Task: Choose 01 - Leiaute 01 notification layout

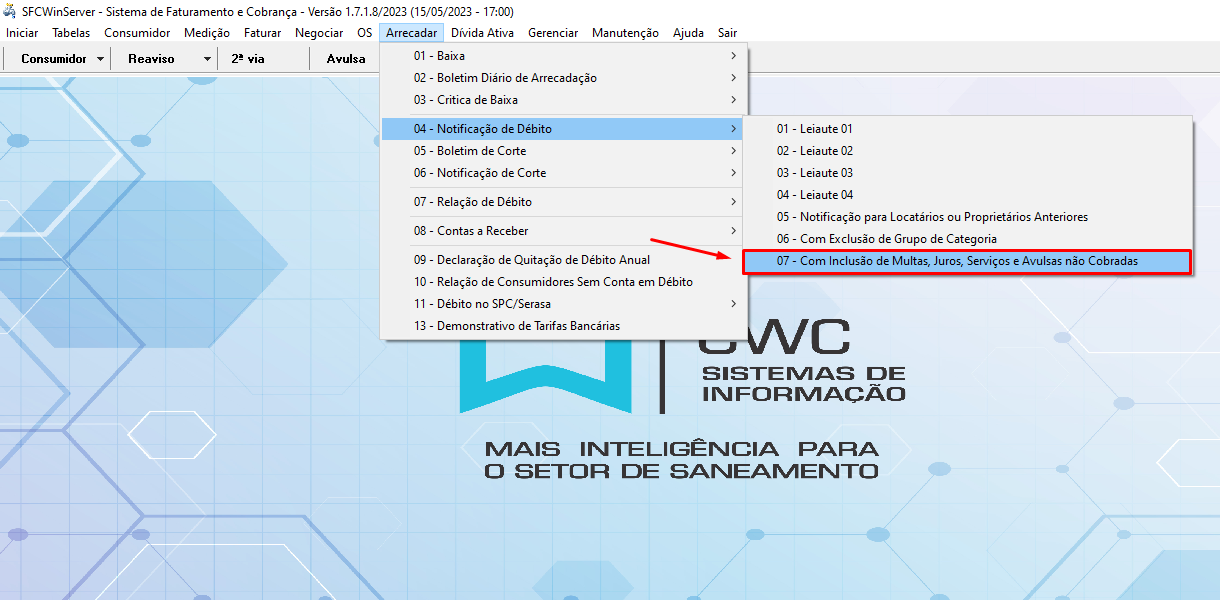Action: point(814,129)
